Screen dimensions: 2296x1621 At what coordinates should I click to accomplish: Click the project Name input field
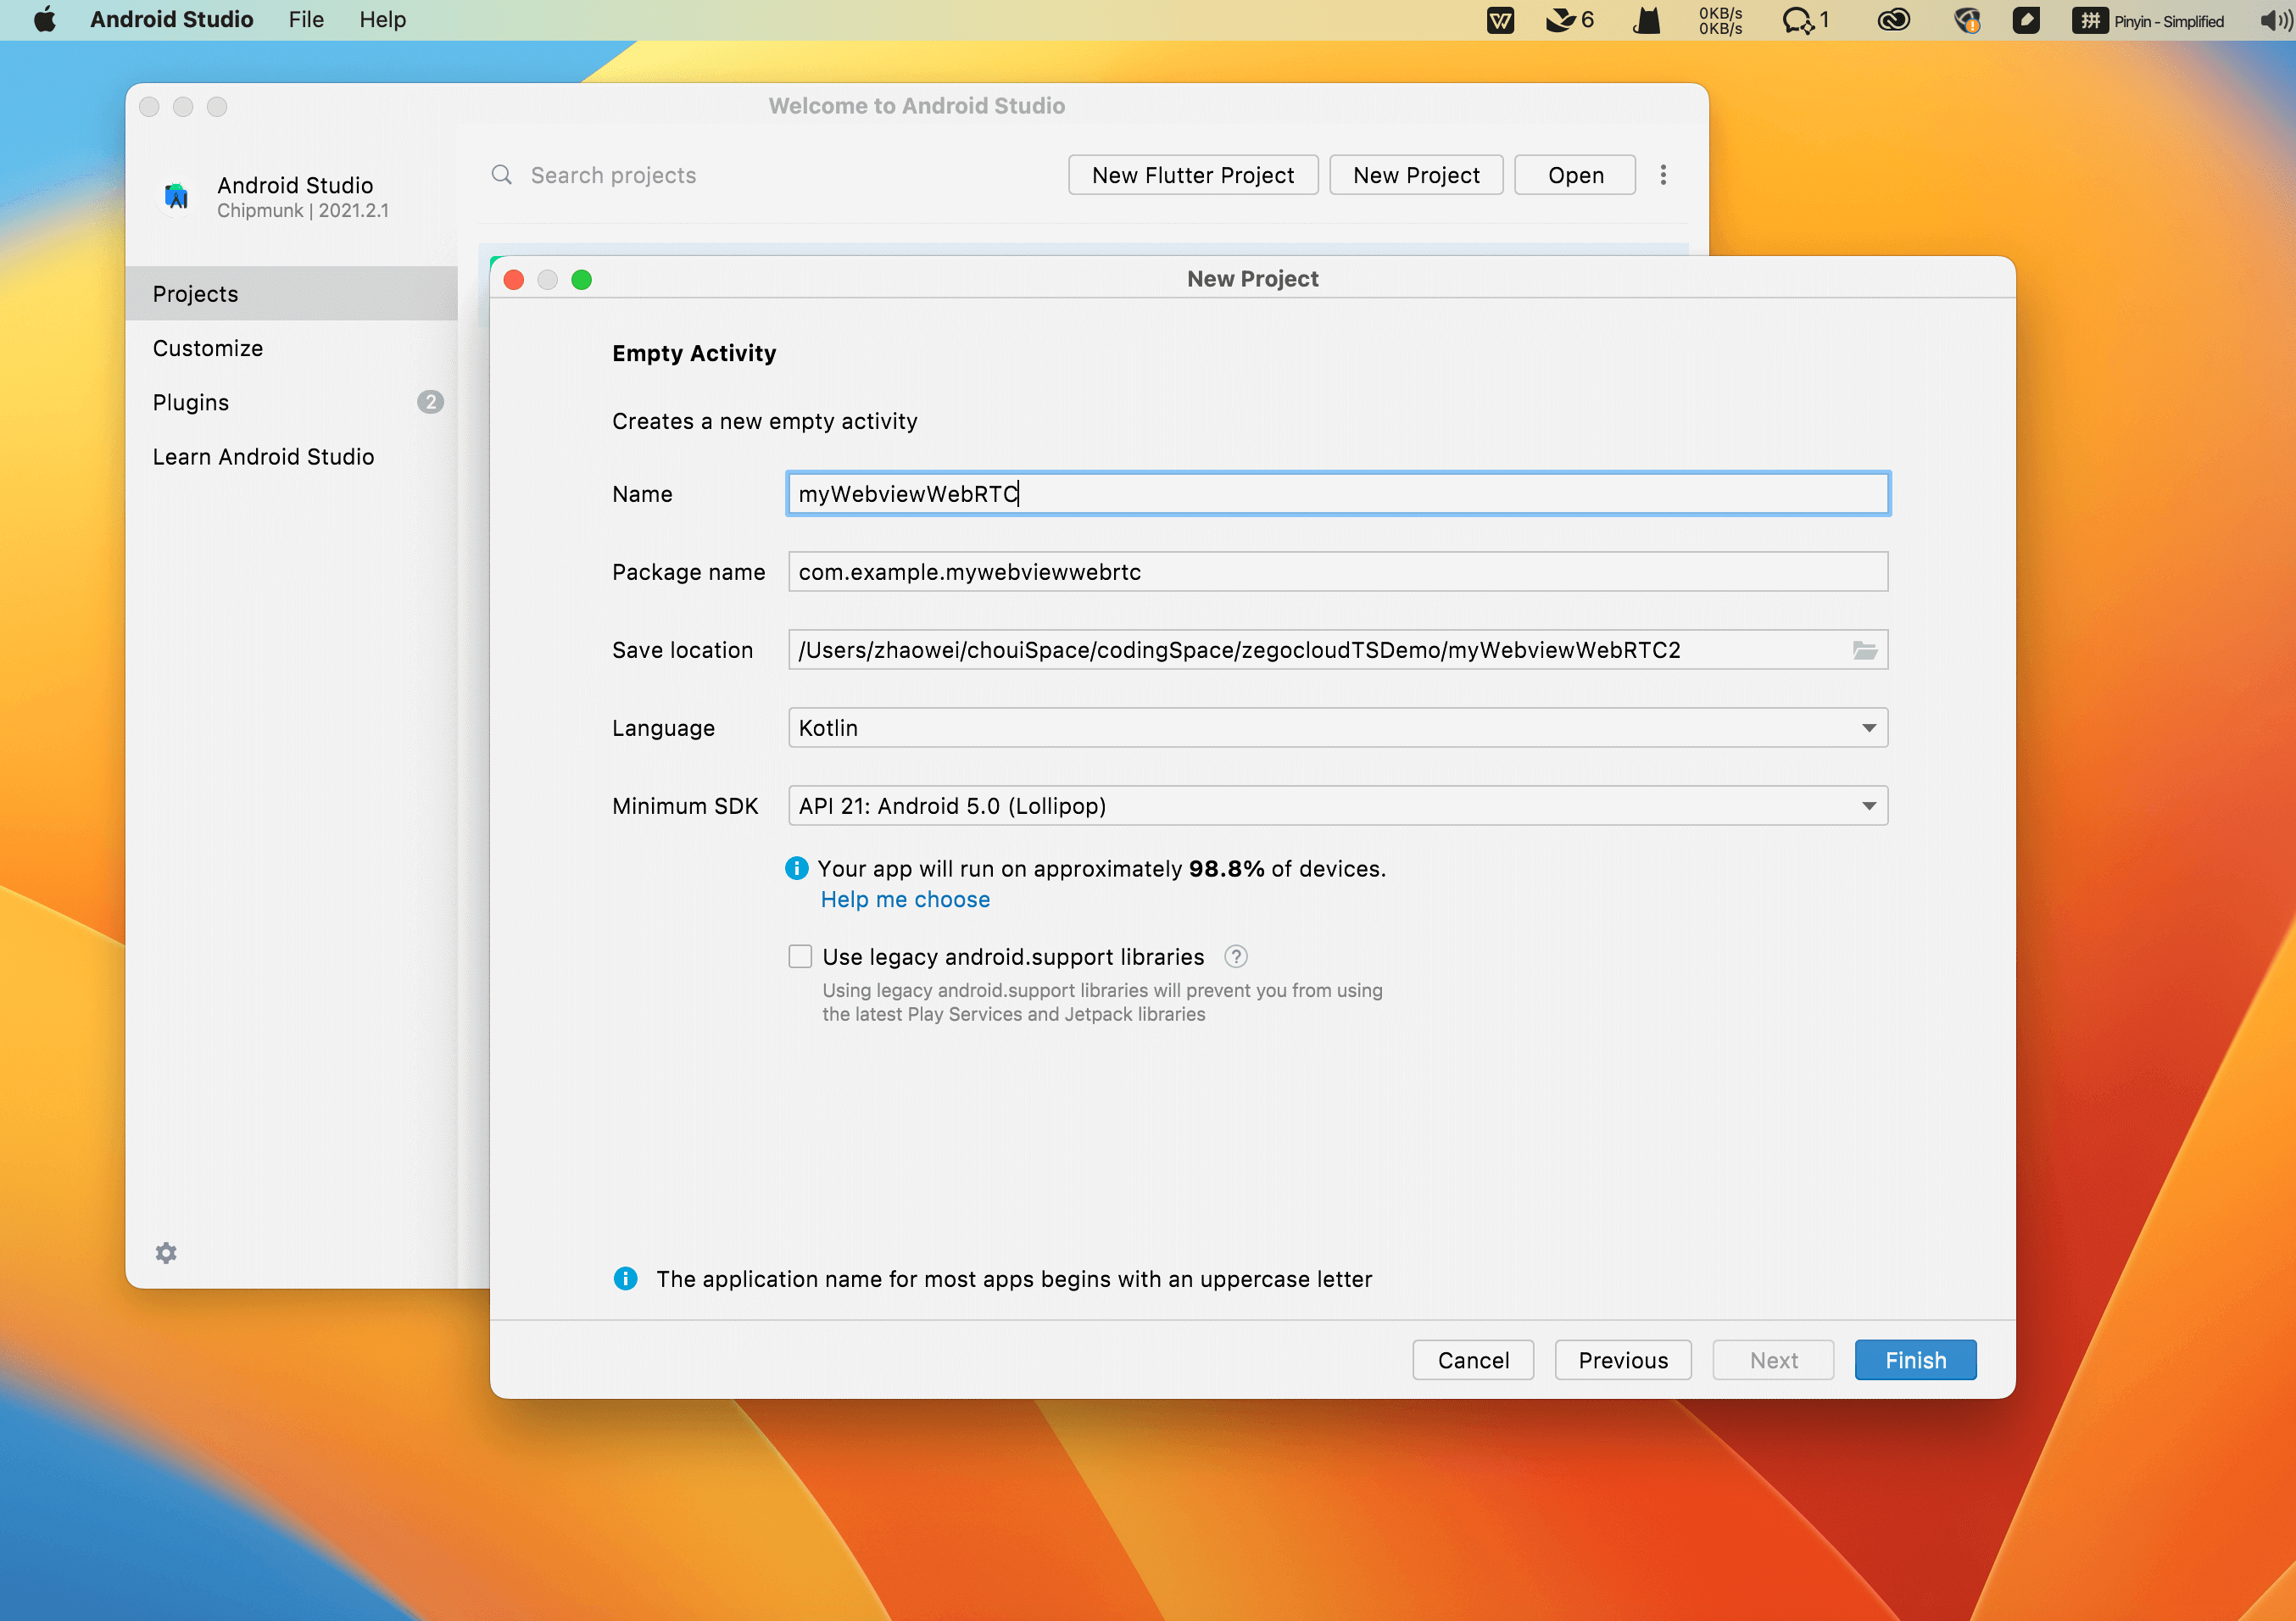coord(1336,493)
